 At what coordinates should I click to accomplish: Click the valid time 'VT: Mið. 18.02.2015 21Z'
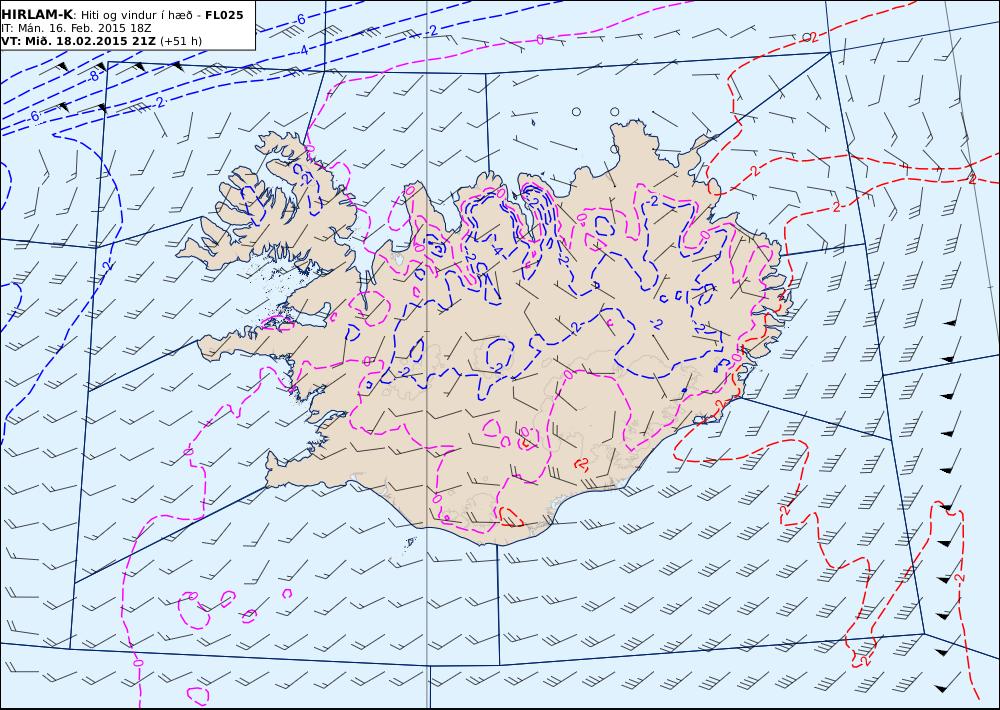click(x=78, y=41)
